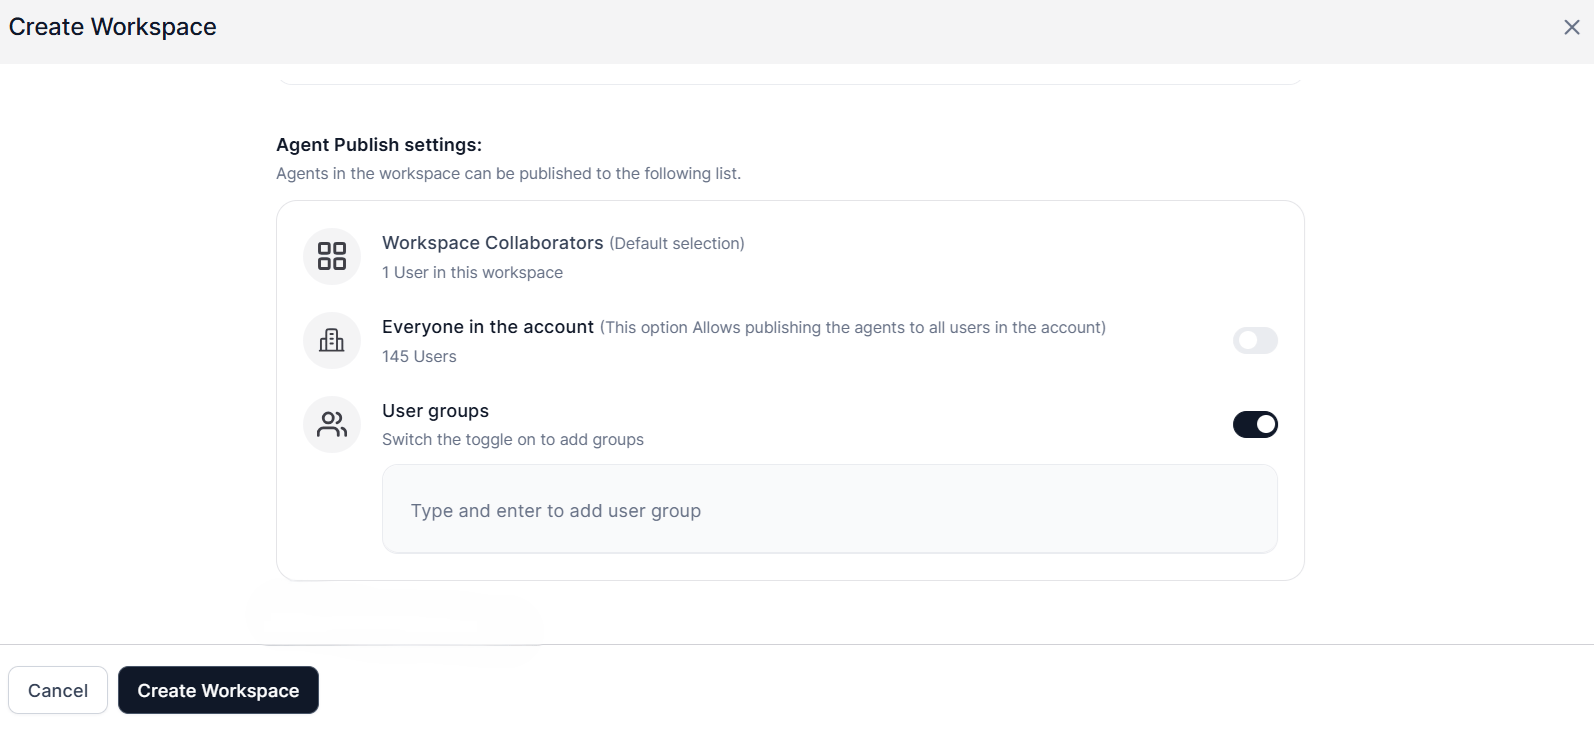
Task: Click 'Switch the toggle on to add groups' text
Action: point(513,440)
